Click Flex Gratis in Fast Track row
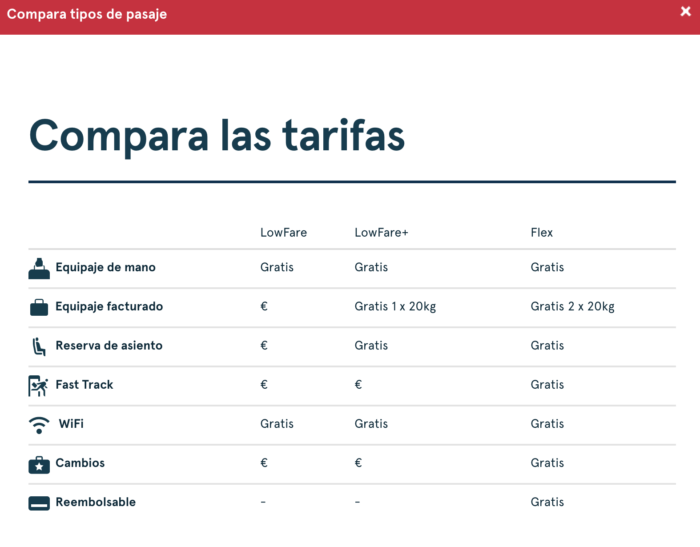This screenshot has width=700, height=547. (547, 385)
